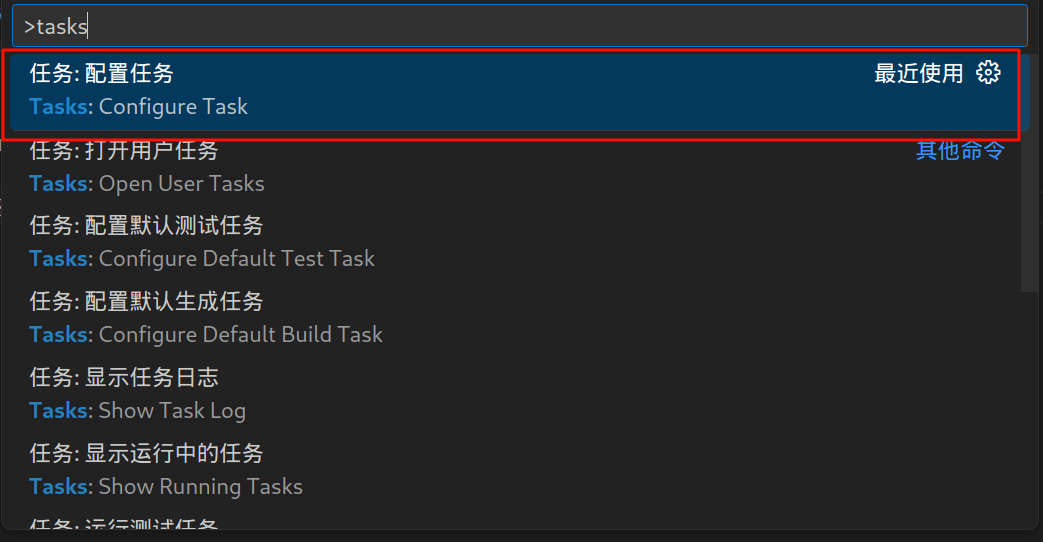Click "Tasks: Configure Default Test Task" text

(202, 259)
